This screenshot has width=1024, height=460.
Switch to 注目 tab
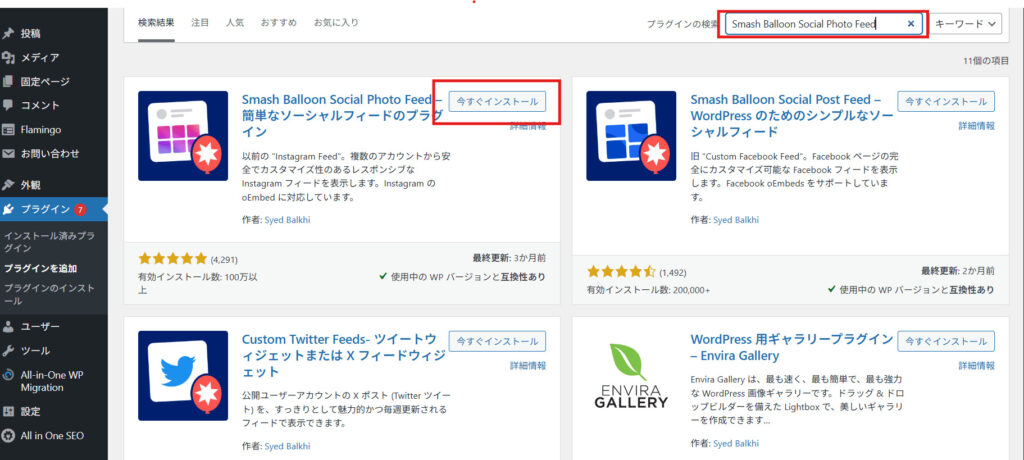[200, 23]
